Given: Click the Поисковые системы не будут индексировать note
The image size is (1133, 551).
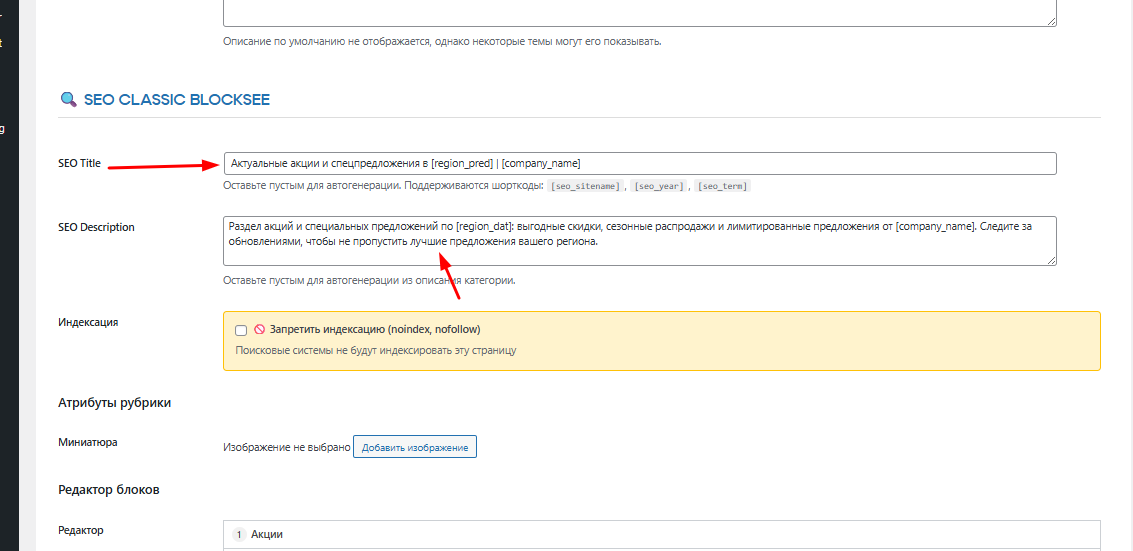Looking at the screenshot, I should click(x=375, y=351).
